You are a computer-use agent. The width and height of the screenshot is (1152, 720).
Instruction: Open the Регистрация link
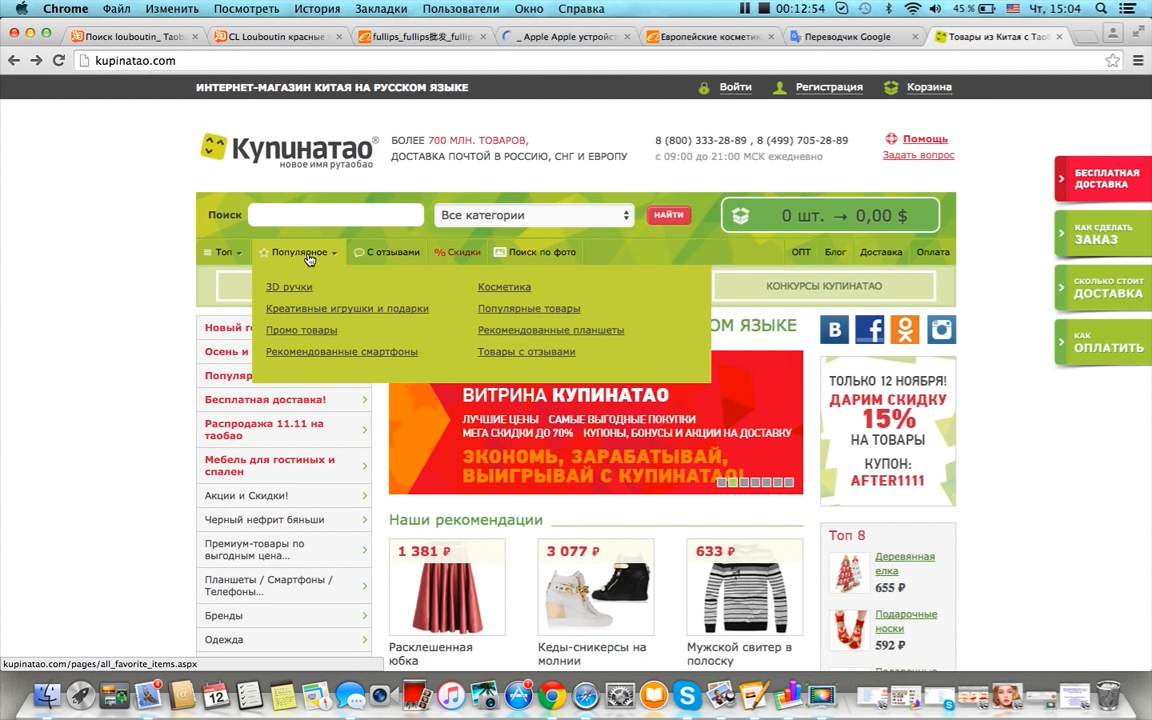tap(829, 87)
